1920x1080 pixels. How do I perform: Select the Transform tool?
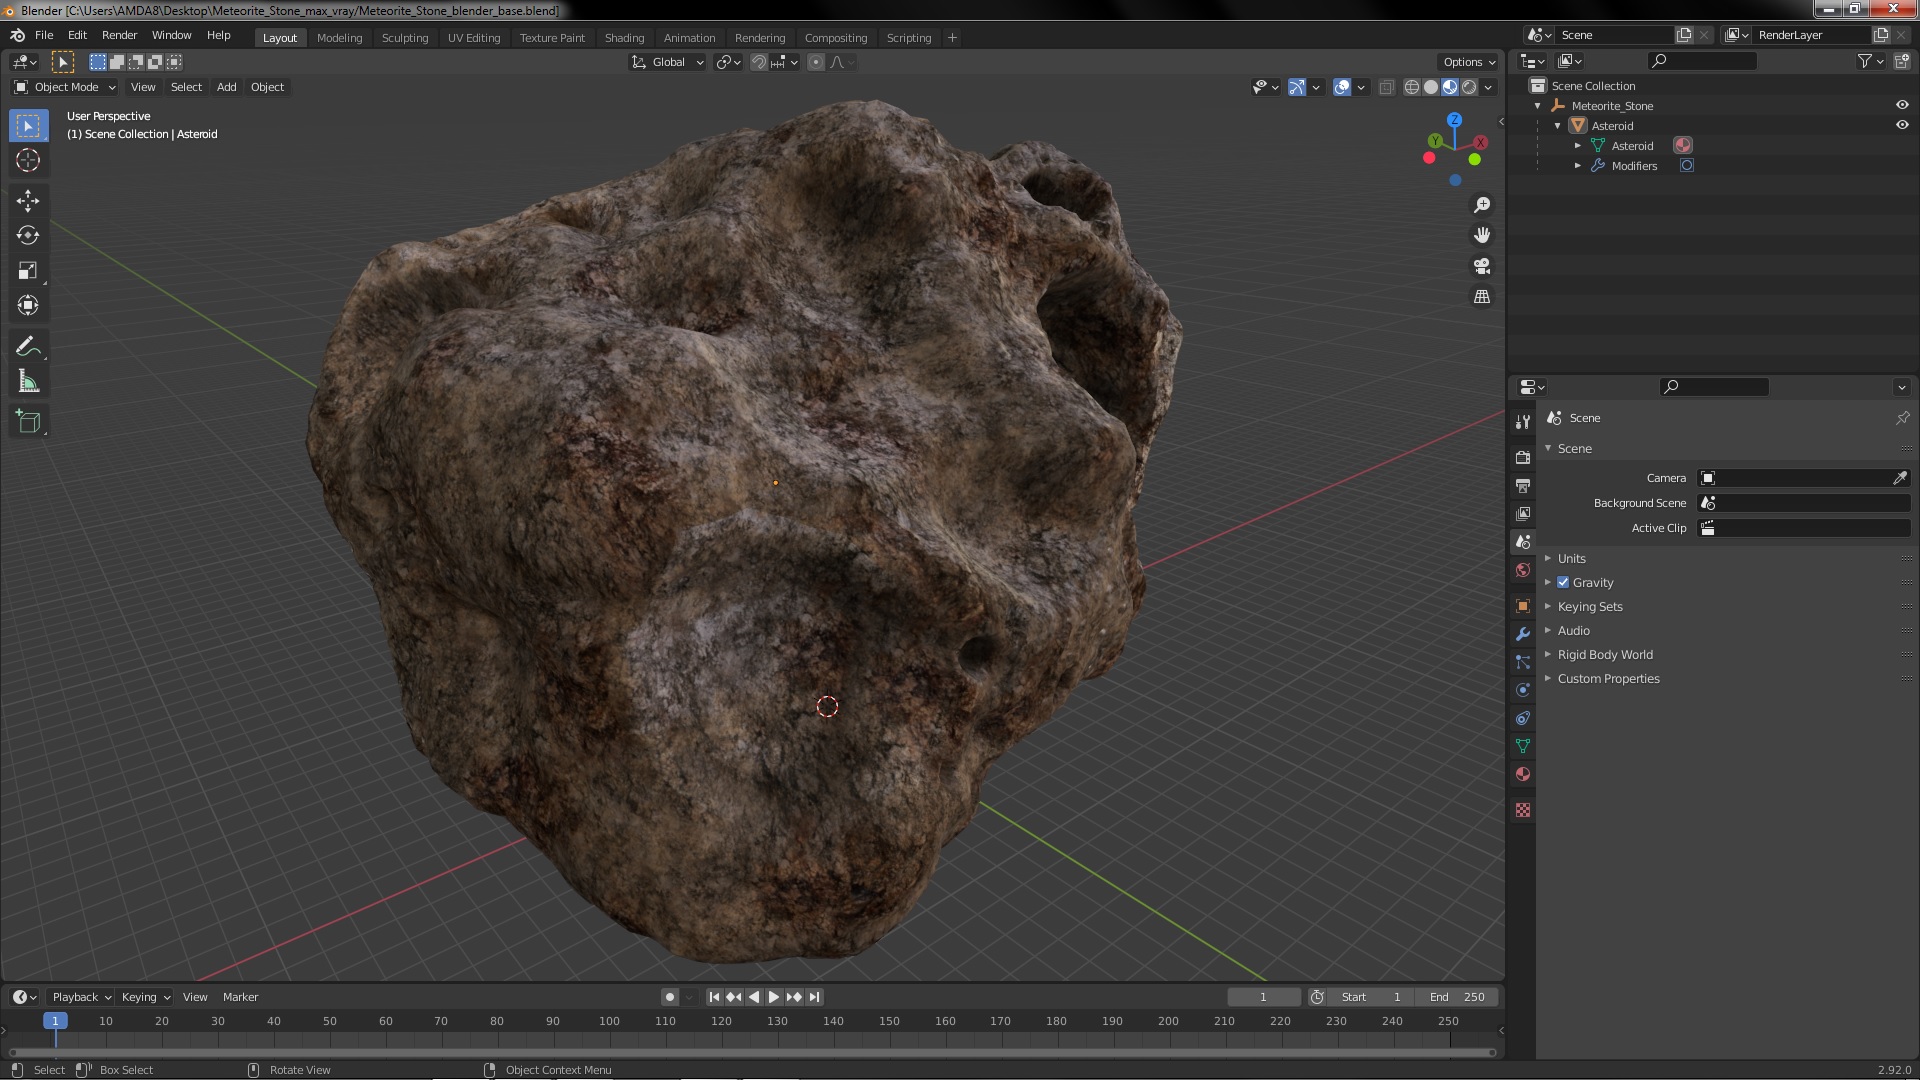coord(28,306)
